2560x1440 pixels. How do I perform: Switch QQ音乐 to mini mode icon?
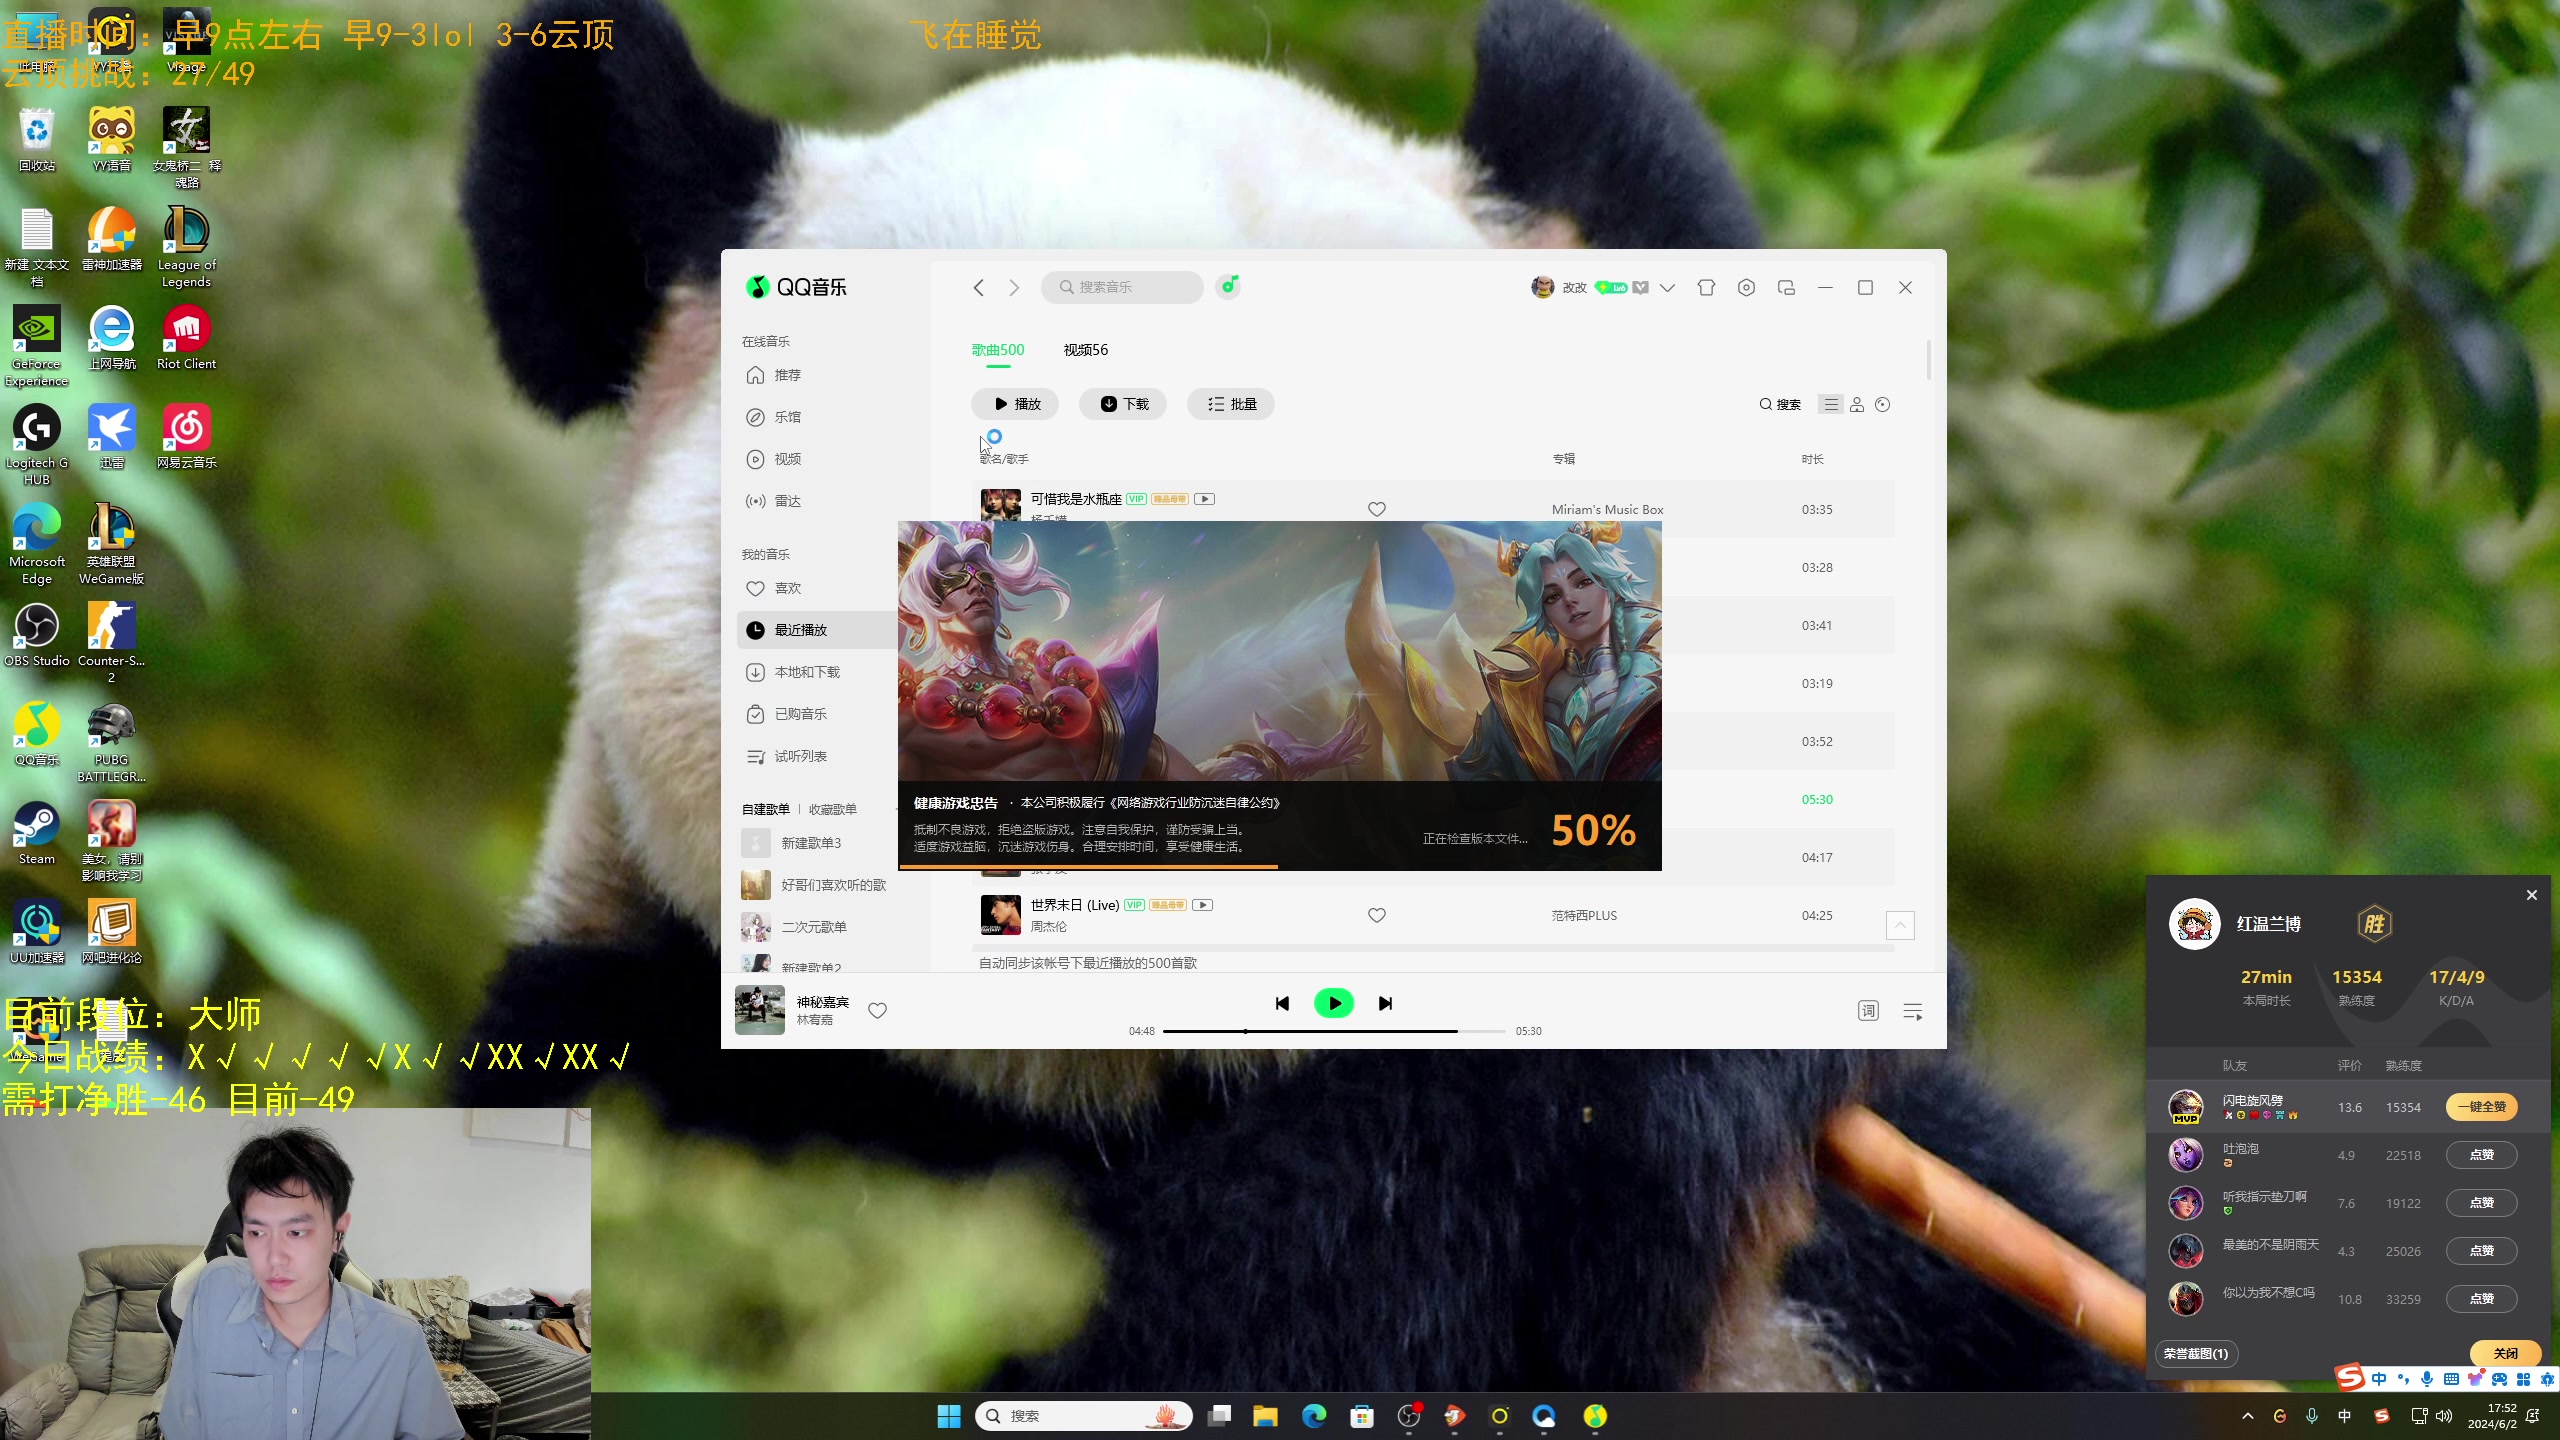pyautogui.click(x=1786, y=288)
